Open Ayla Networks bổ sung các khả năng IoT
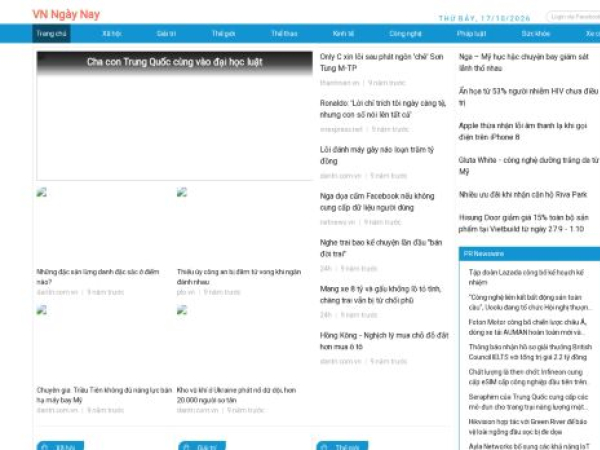The width and height of the screenshot is (600, 450). (529, 446)
